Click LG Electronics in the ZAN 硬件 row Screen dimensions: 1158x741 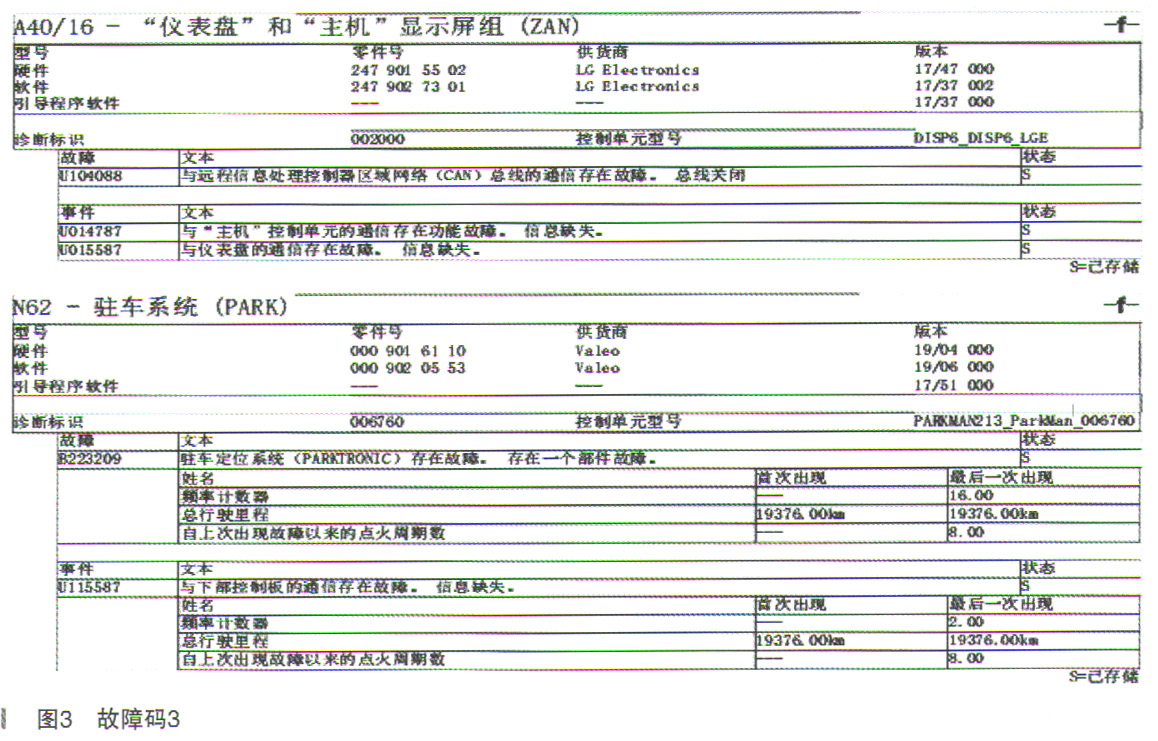(x=637, y=70)
